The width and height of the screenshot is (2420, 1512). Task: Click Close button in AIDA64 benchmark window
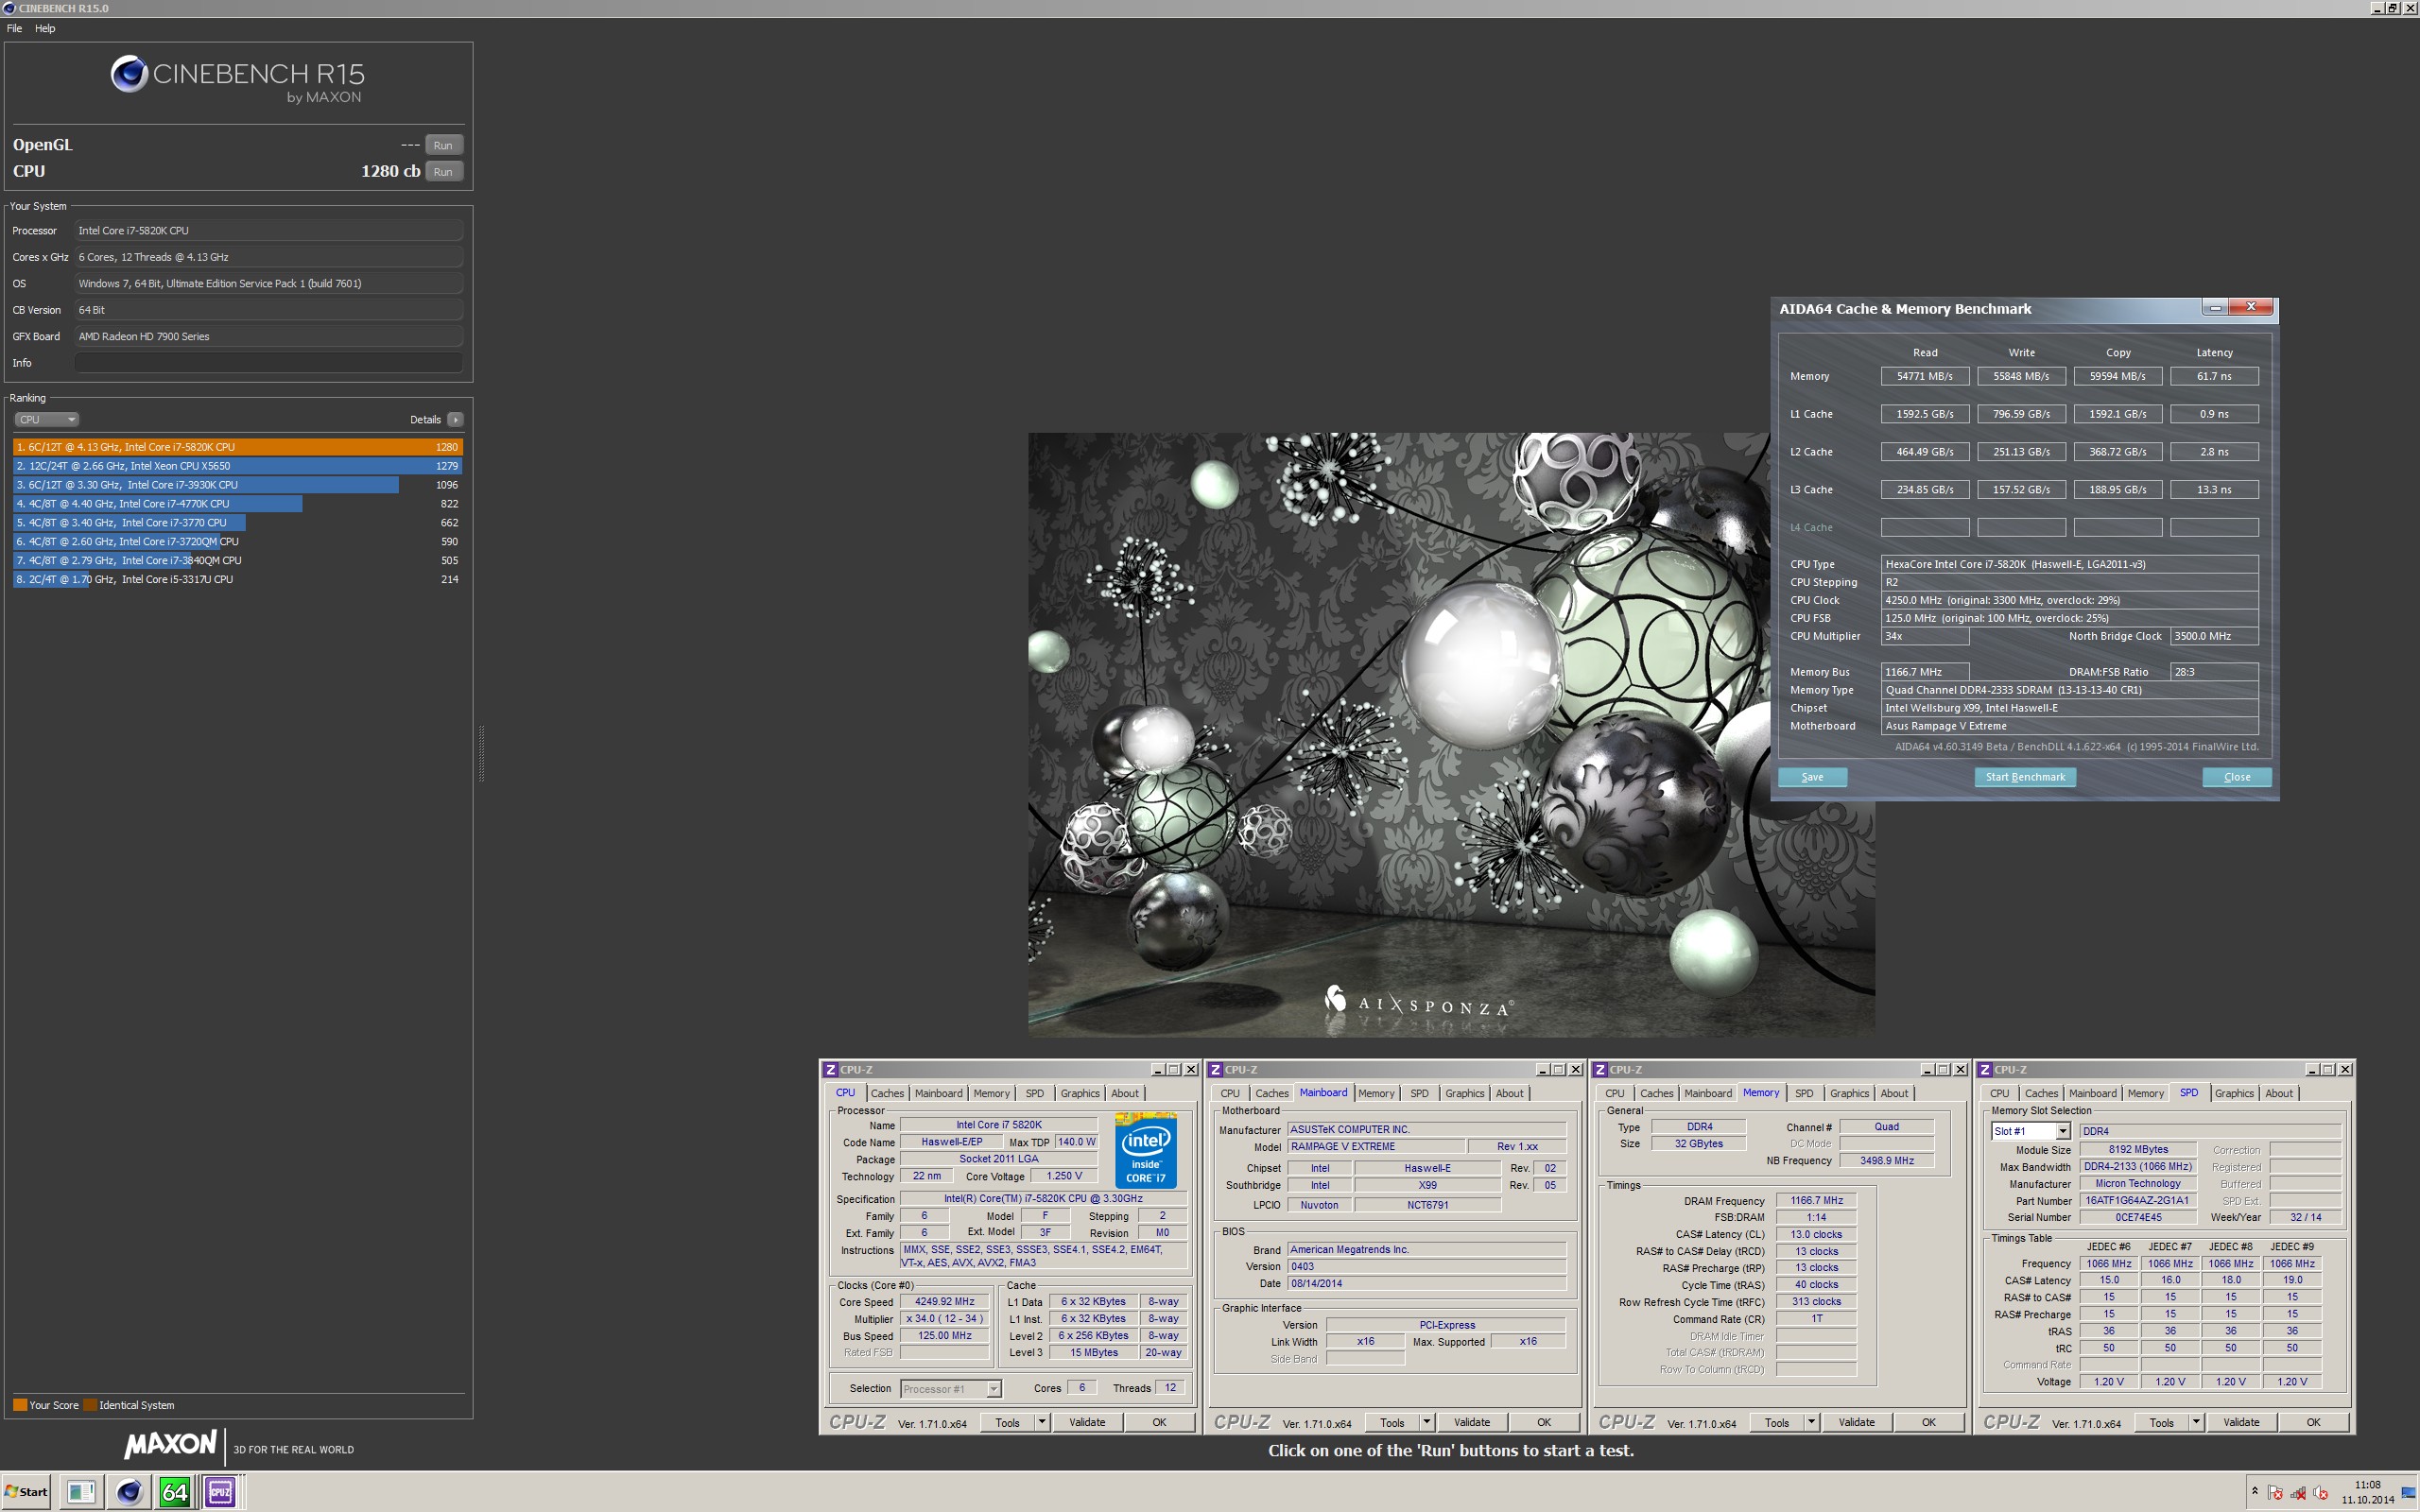tap(2237, 777)
